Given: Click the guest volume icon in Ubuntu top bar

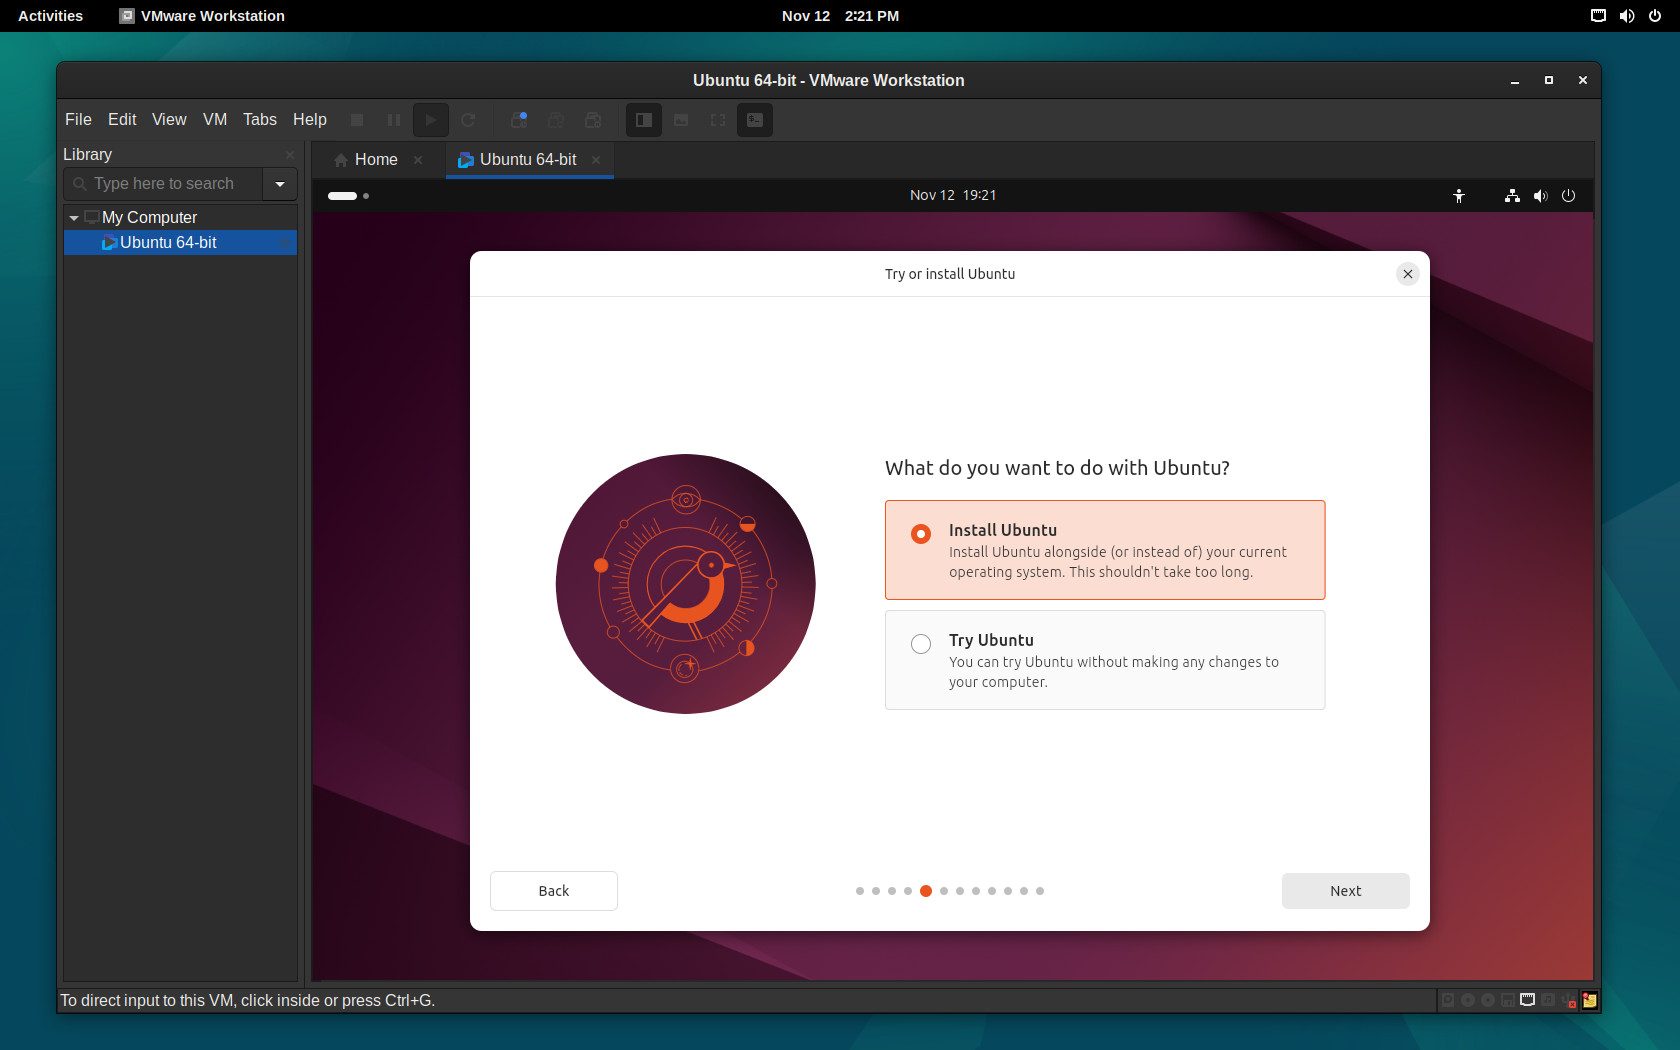Looking at the screenshot, I should (x=1540, y=196).
